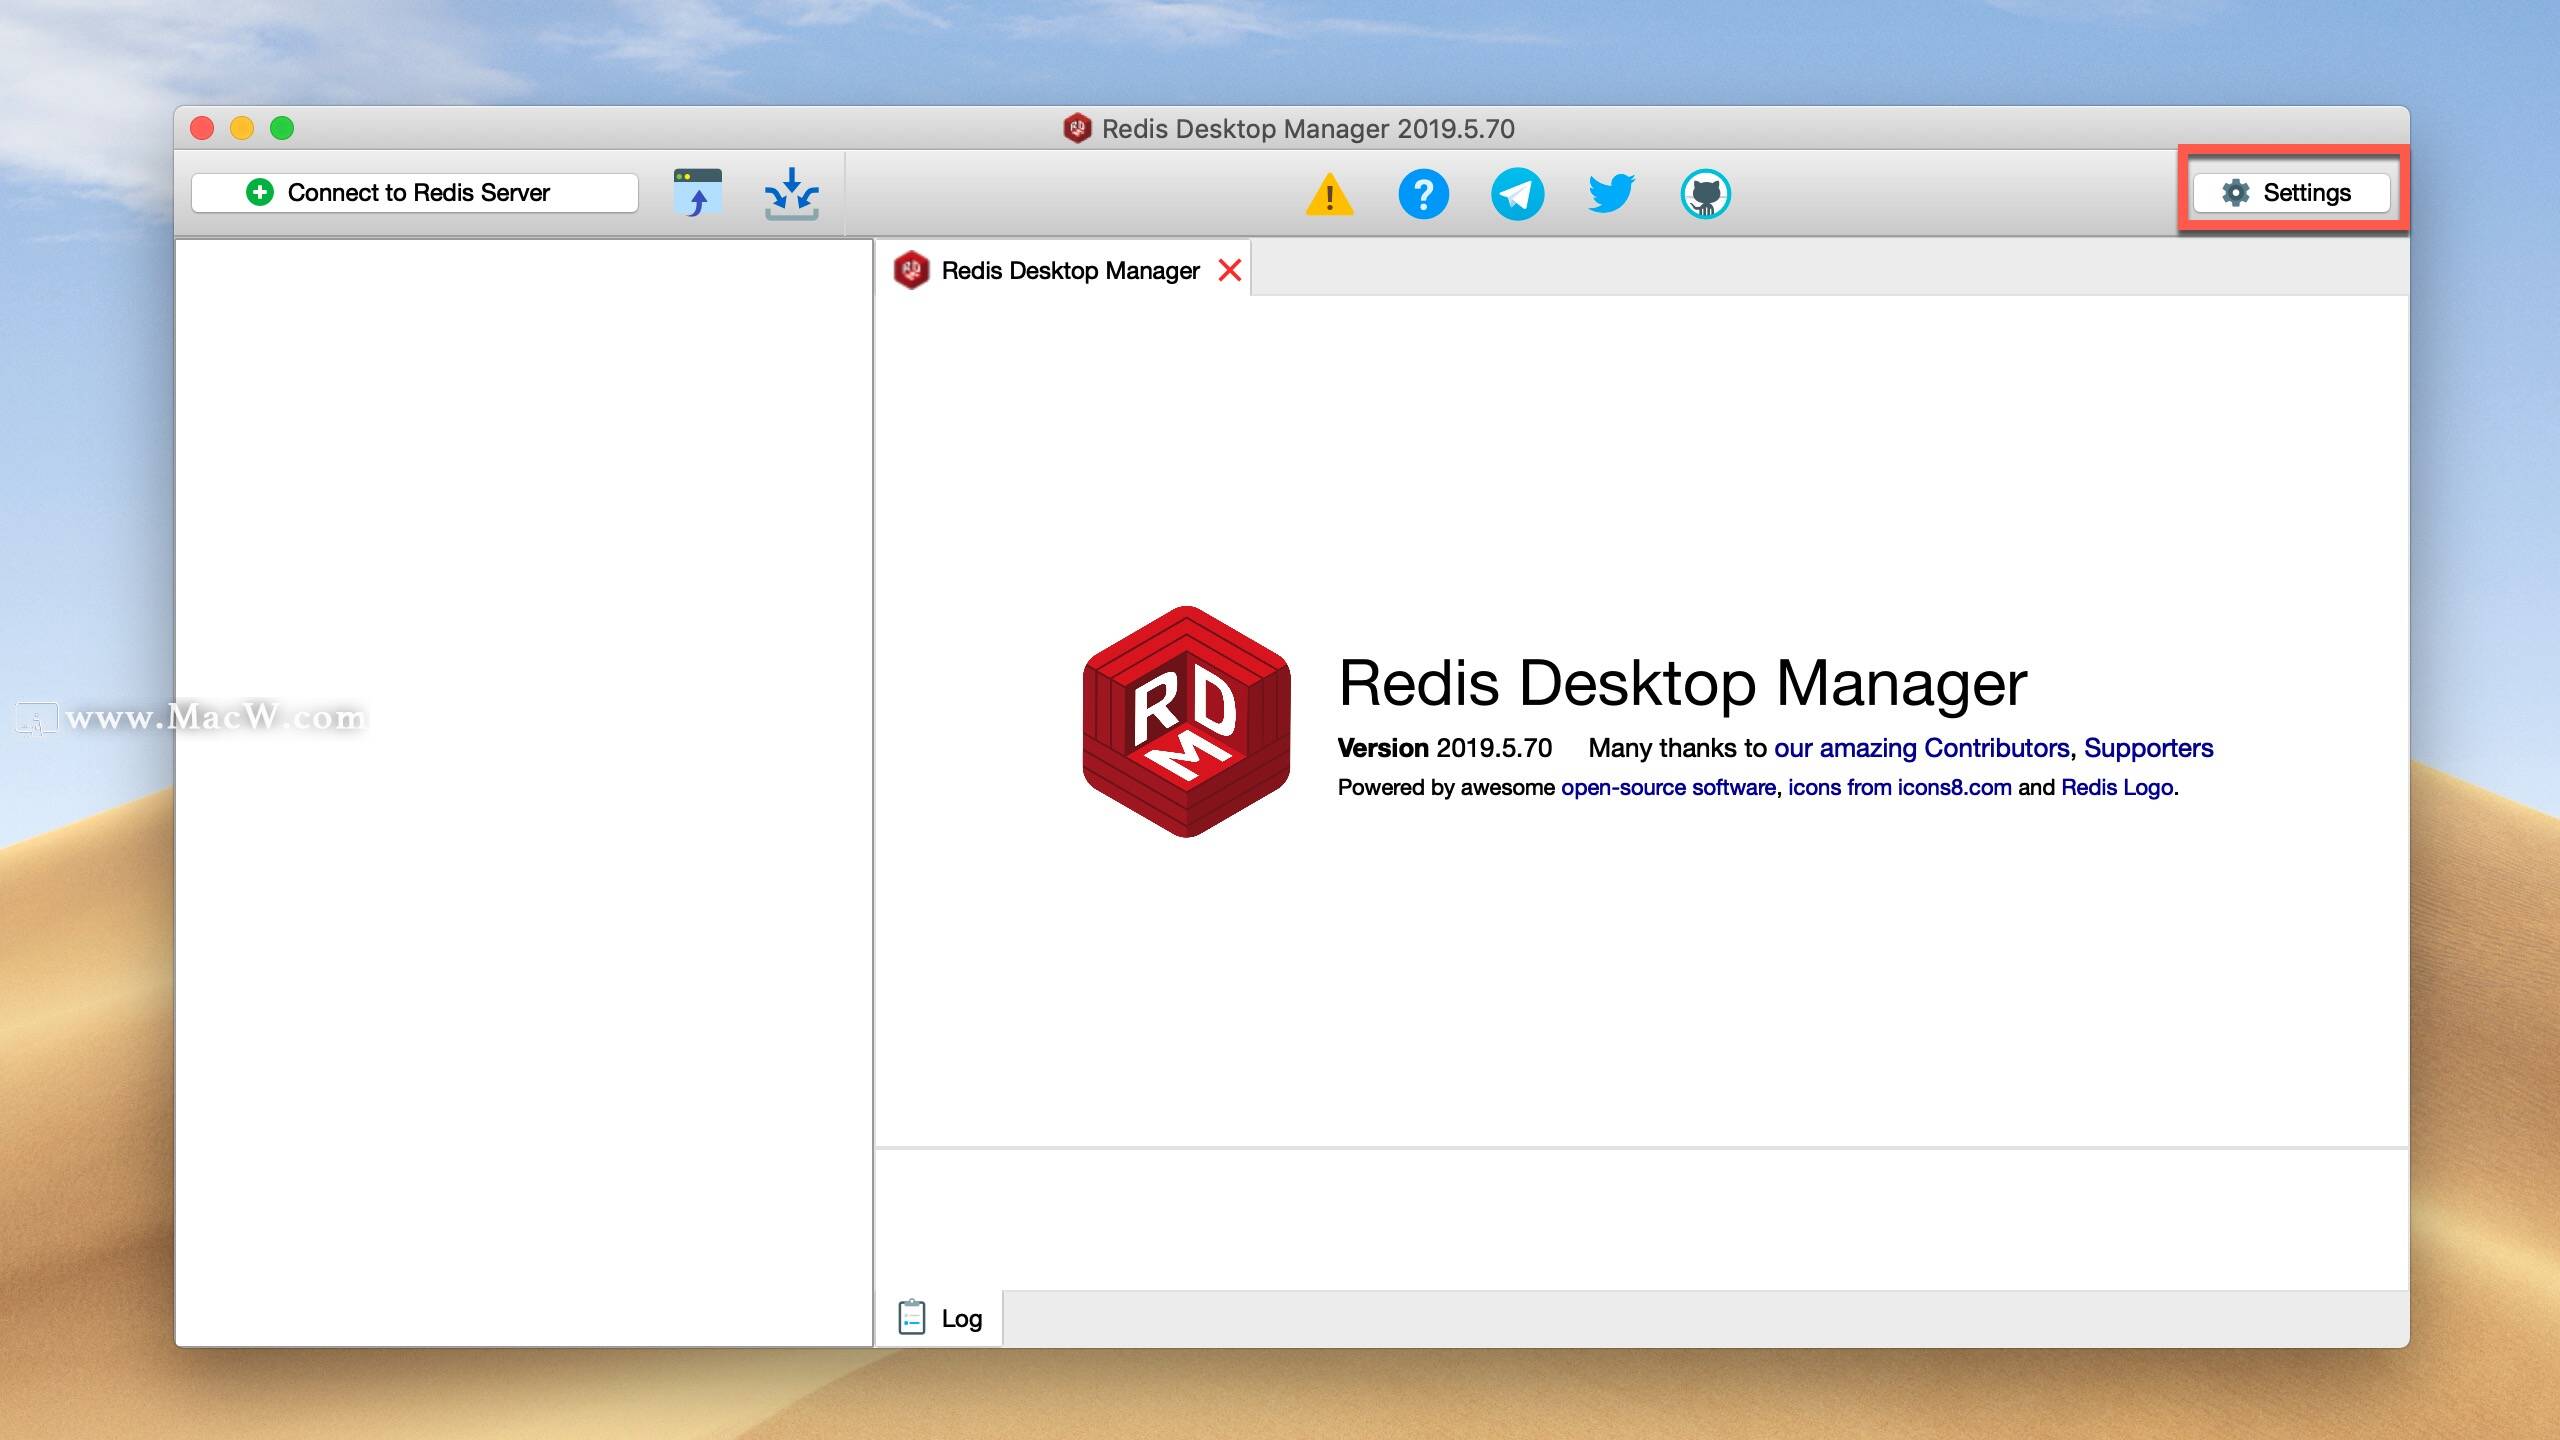Open the import connections icon in toolbar

click(x=790, y=193)
